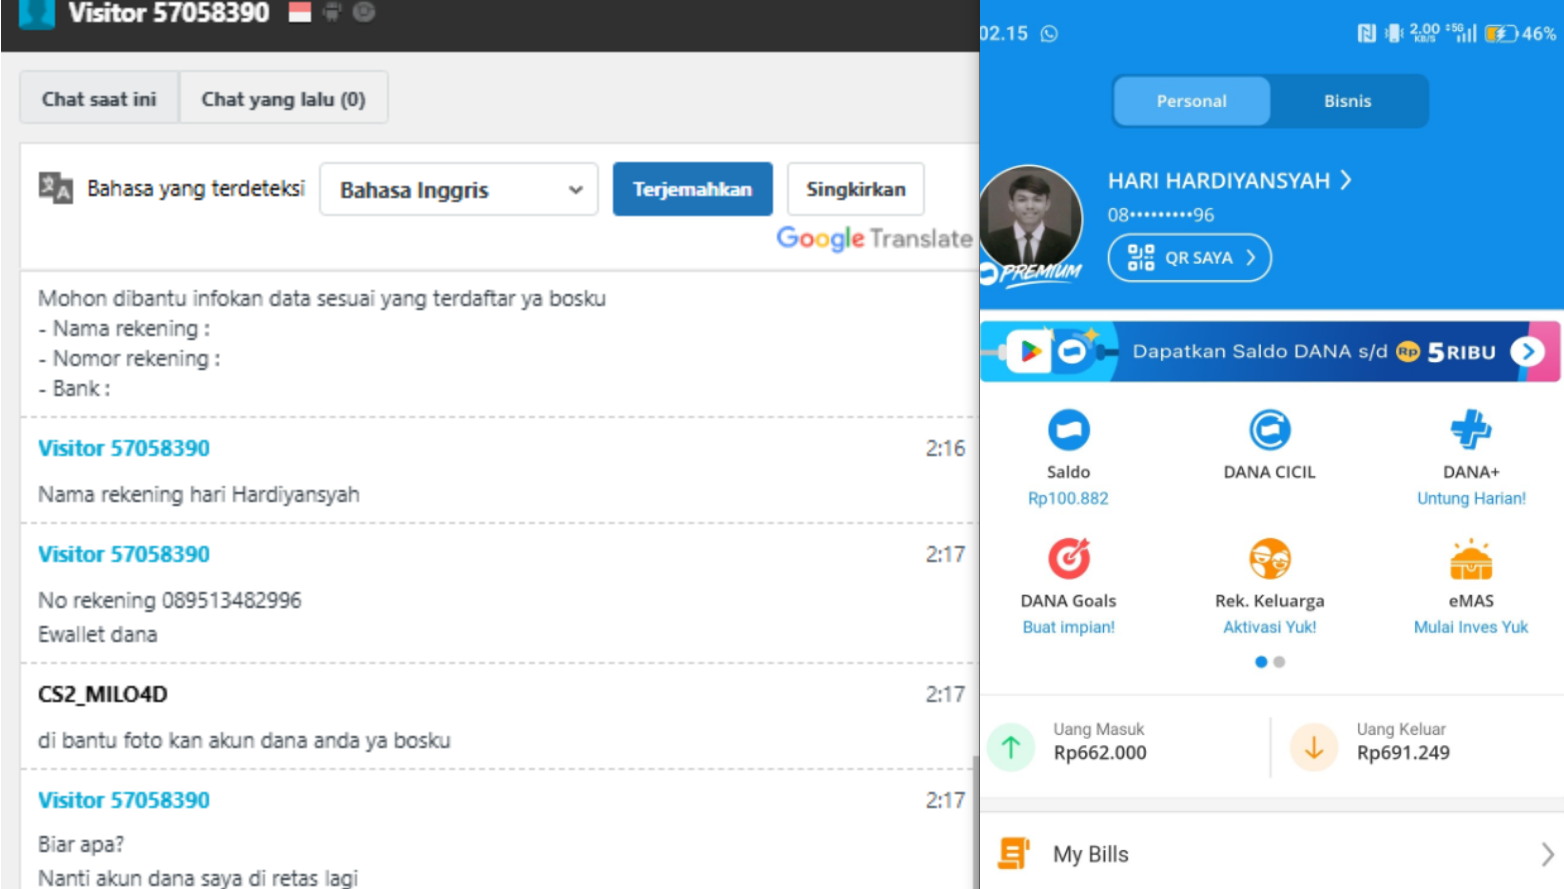Image resolution: width=1564 pixels, height=889 pixels.
Task: Click the Singkirkan button
Action: click(x=855, y=189)
